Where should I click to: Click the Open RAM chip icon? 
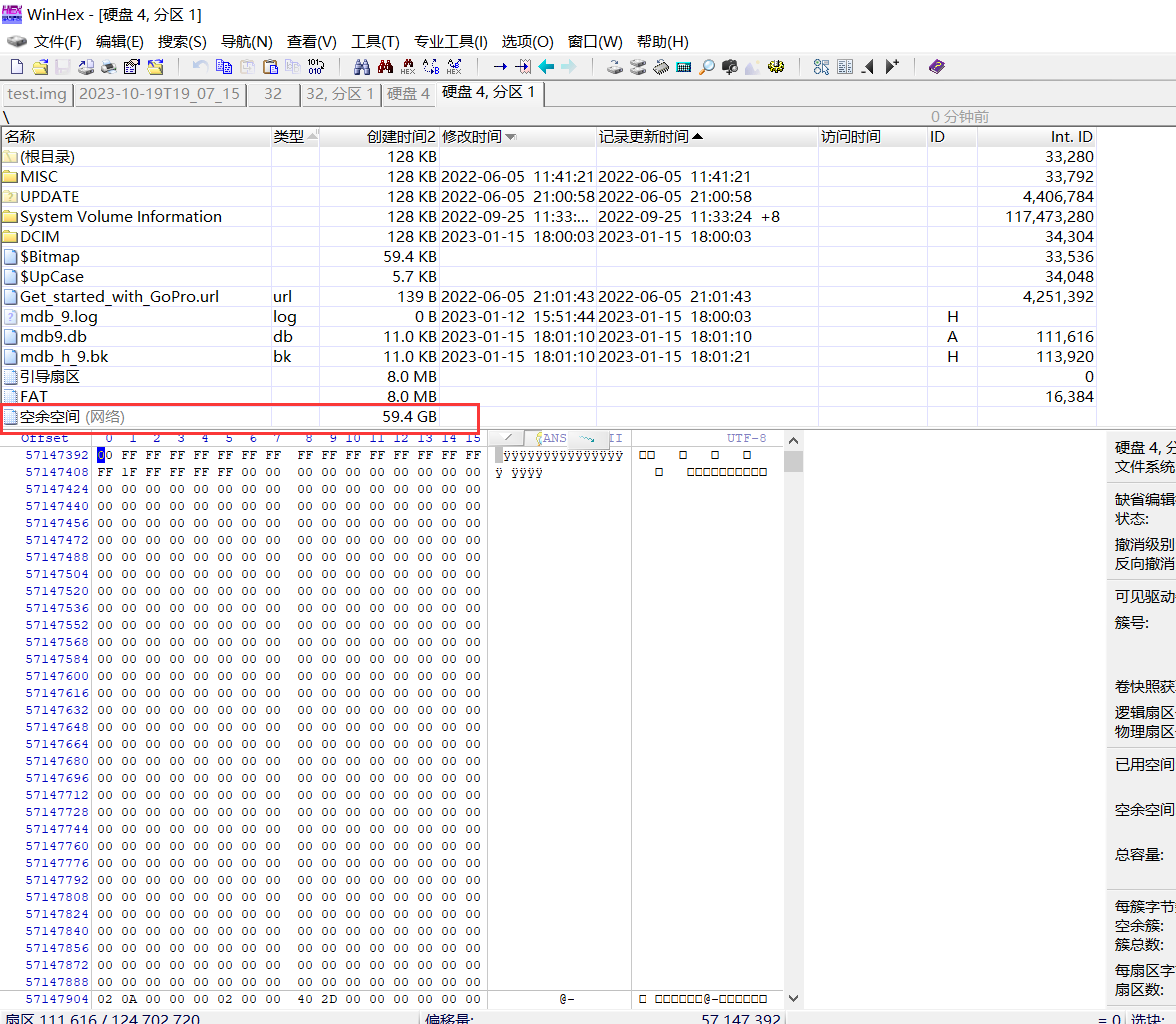click(661, 67)
